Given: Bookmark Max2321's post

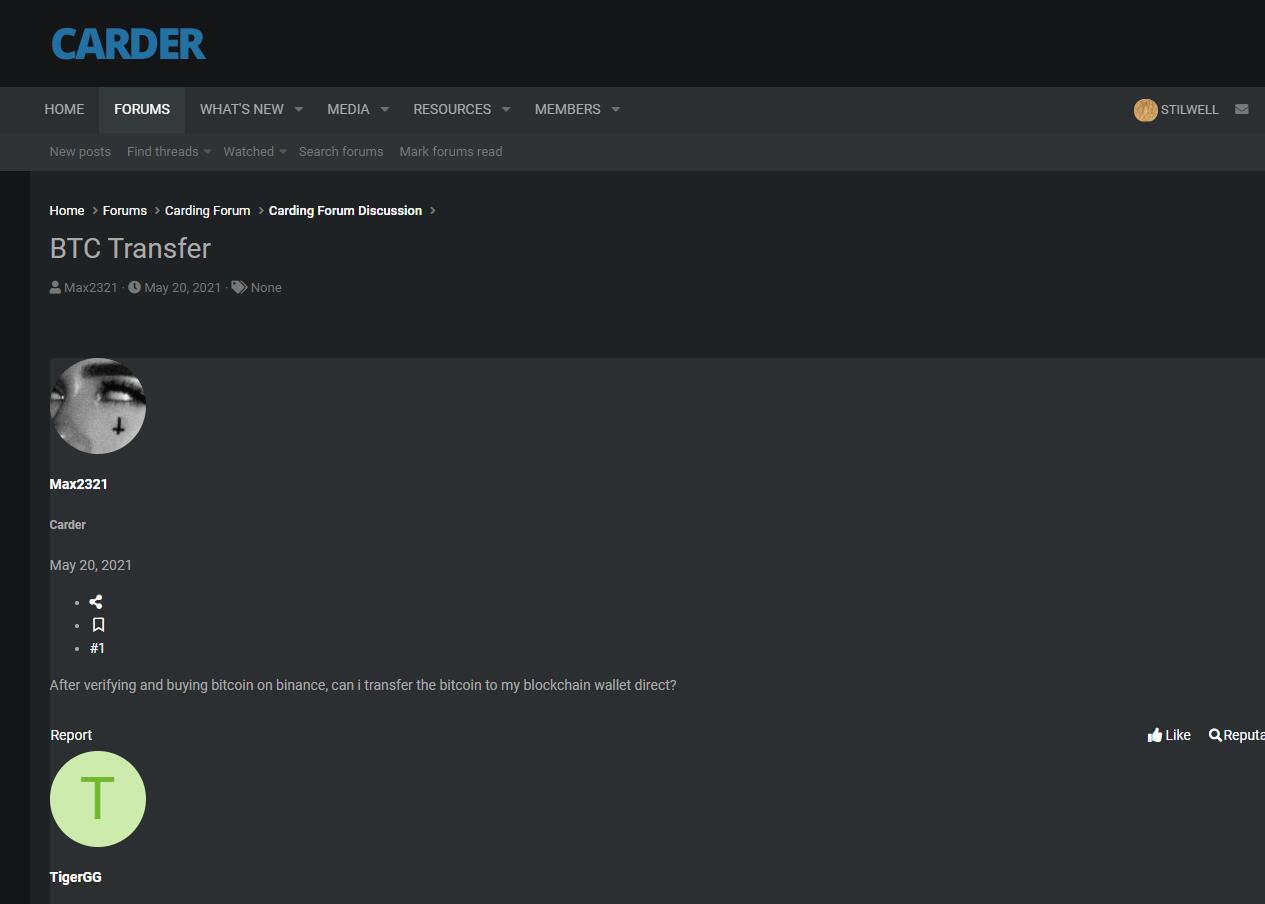Looking at the screenshot, I should point(98,625).
